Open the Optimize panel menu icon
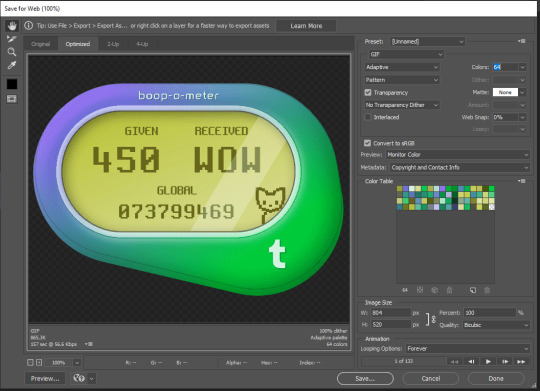 click(522, 41)
